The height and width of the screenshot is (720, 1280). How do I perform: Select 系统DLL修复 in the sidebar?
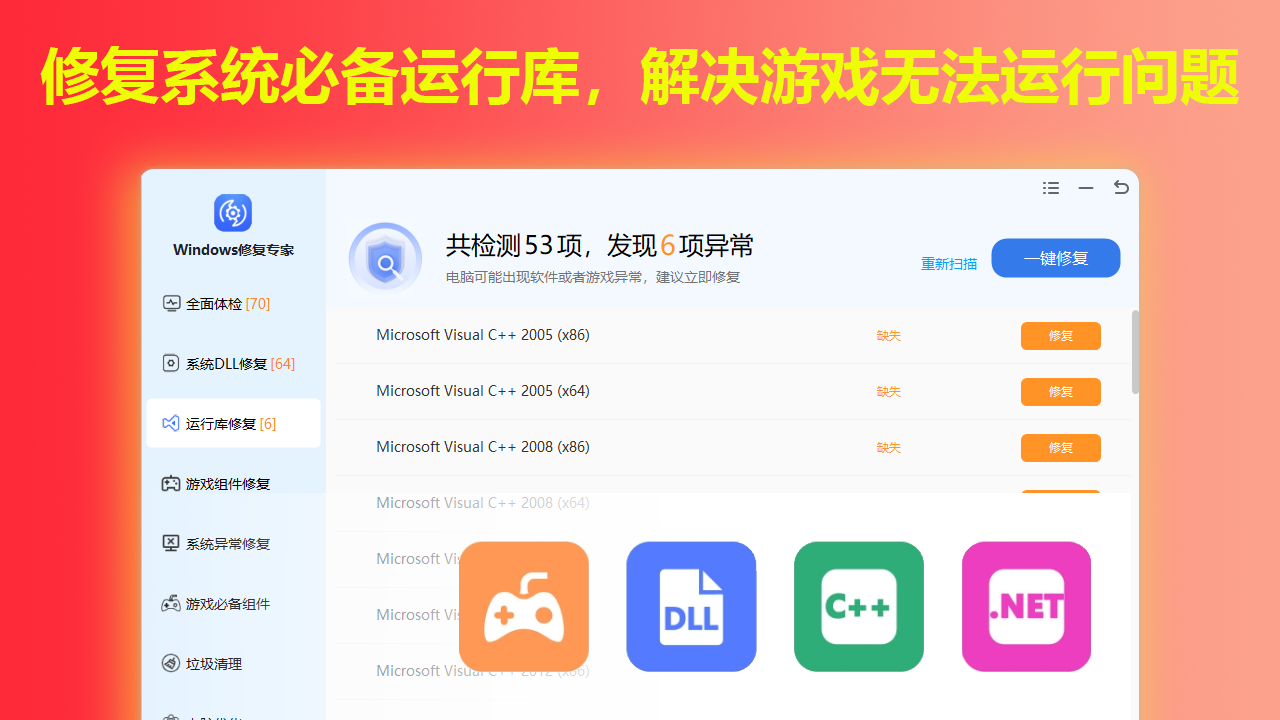(227, 363)
